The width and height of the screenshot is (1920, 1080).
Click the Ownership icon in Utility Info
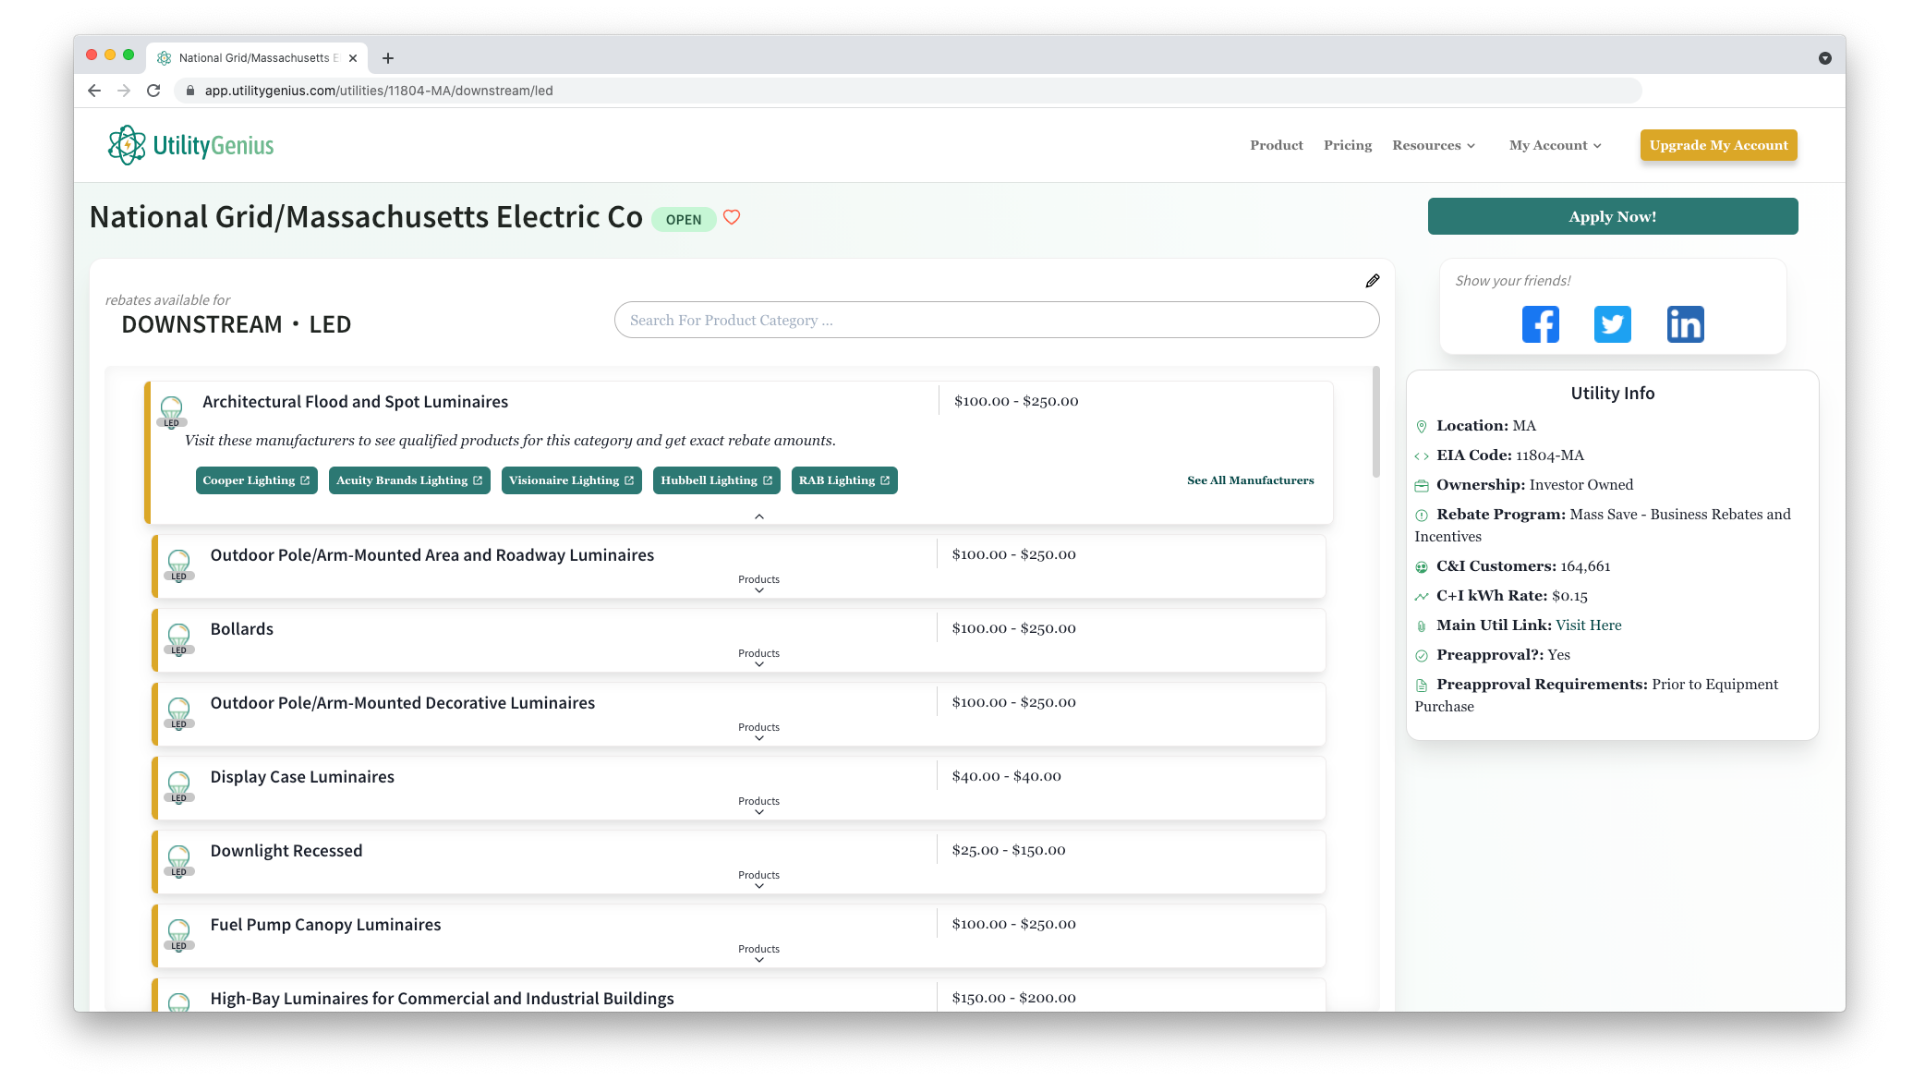[x=1421, y=485]
